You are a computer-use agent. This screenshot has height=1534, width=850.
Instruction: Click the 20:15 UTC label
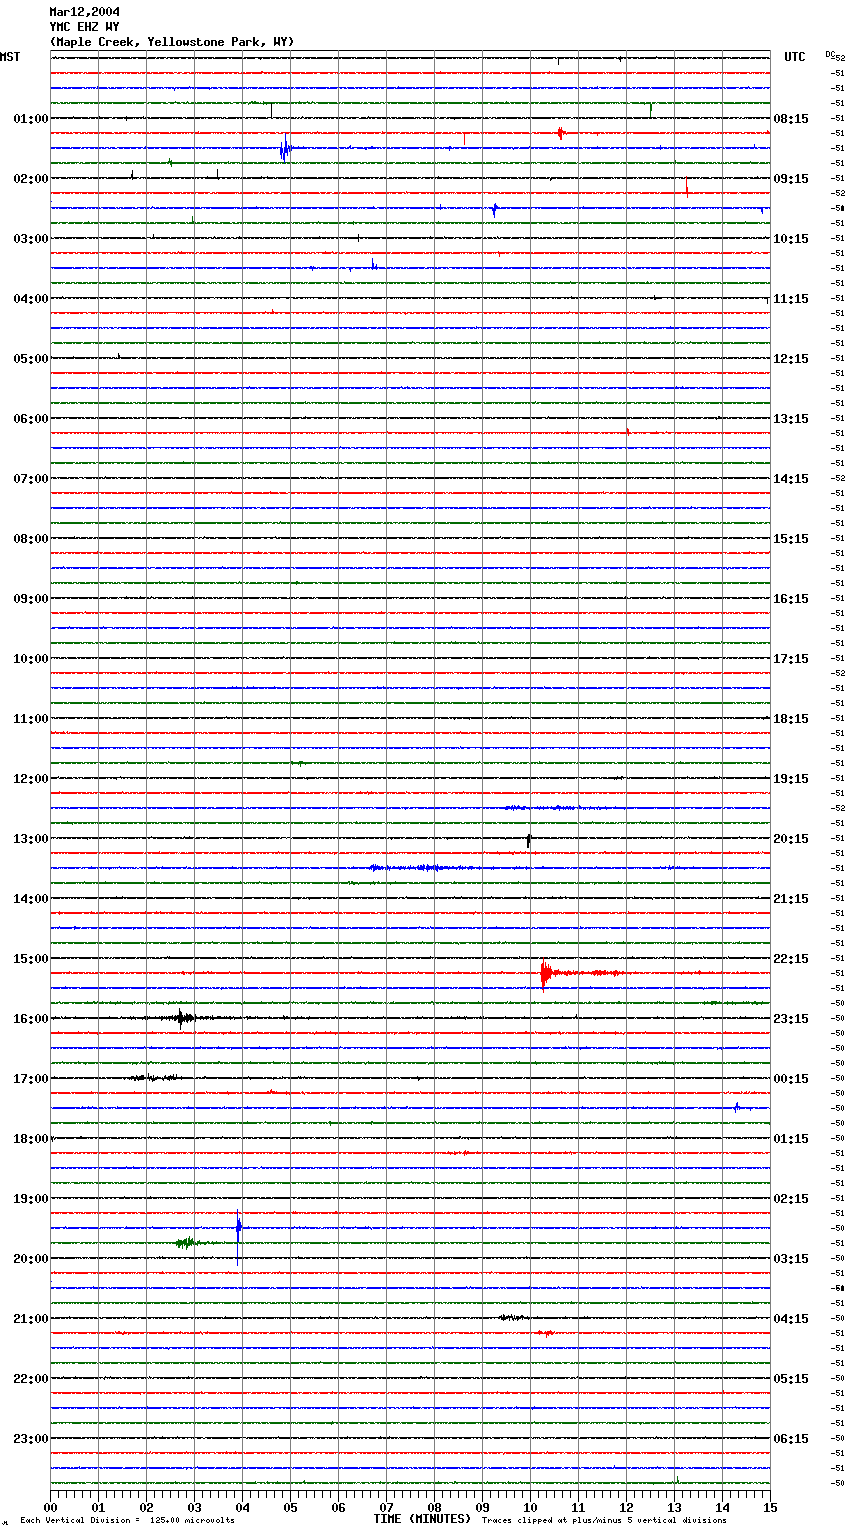(791, 839)
